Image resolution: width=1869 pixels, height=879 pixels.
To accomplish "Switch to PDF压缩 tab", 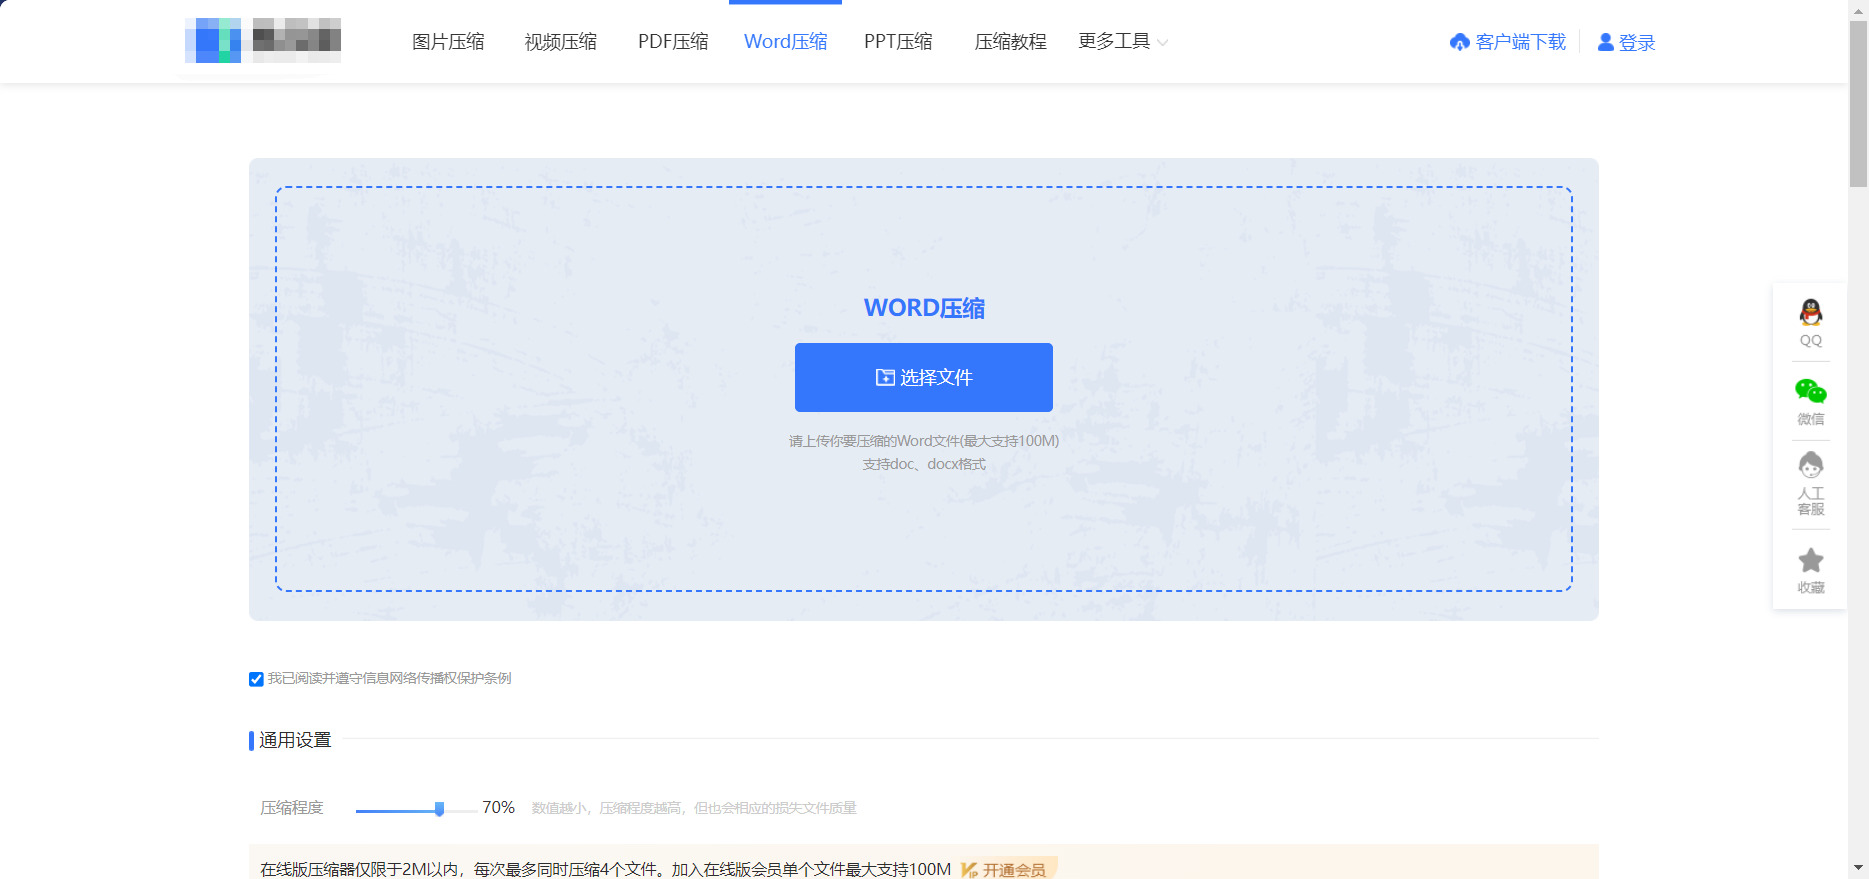I will (673, 41).
